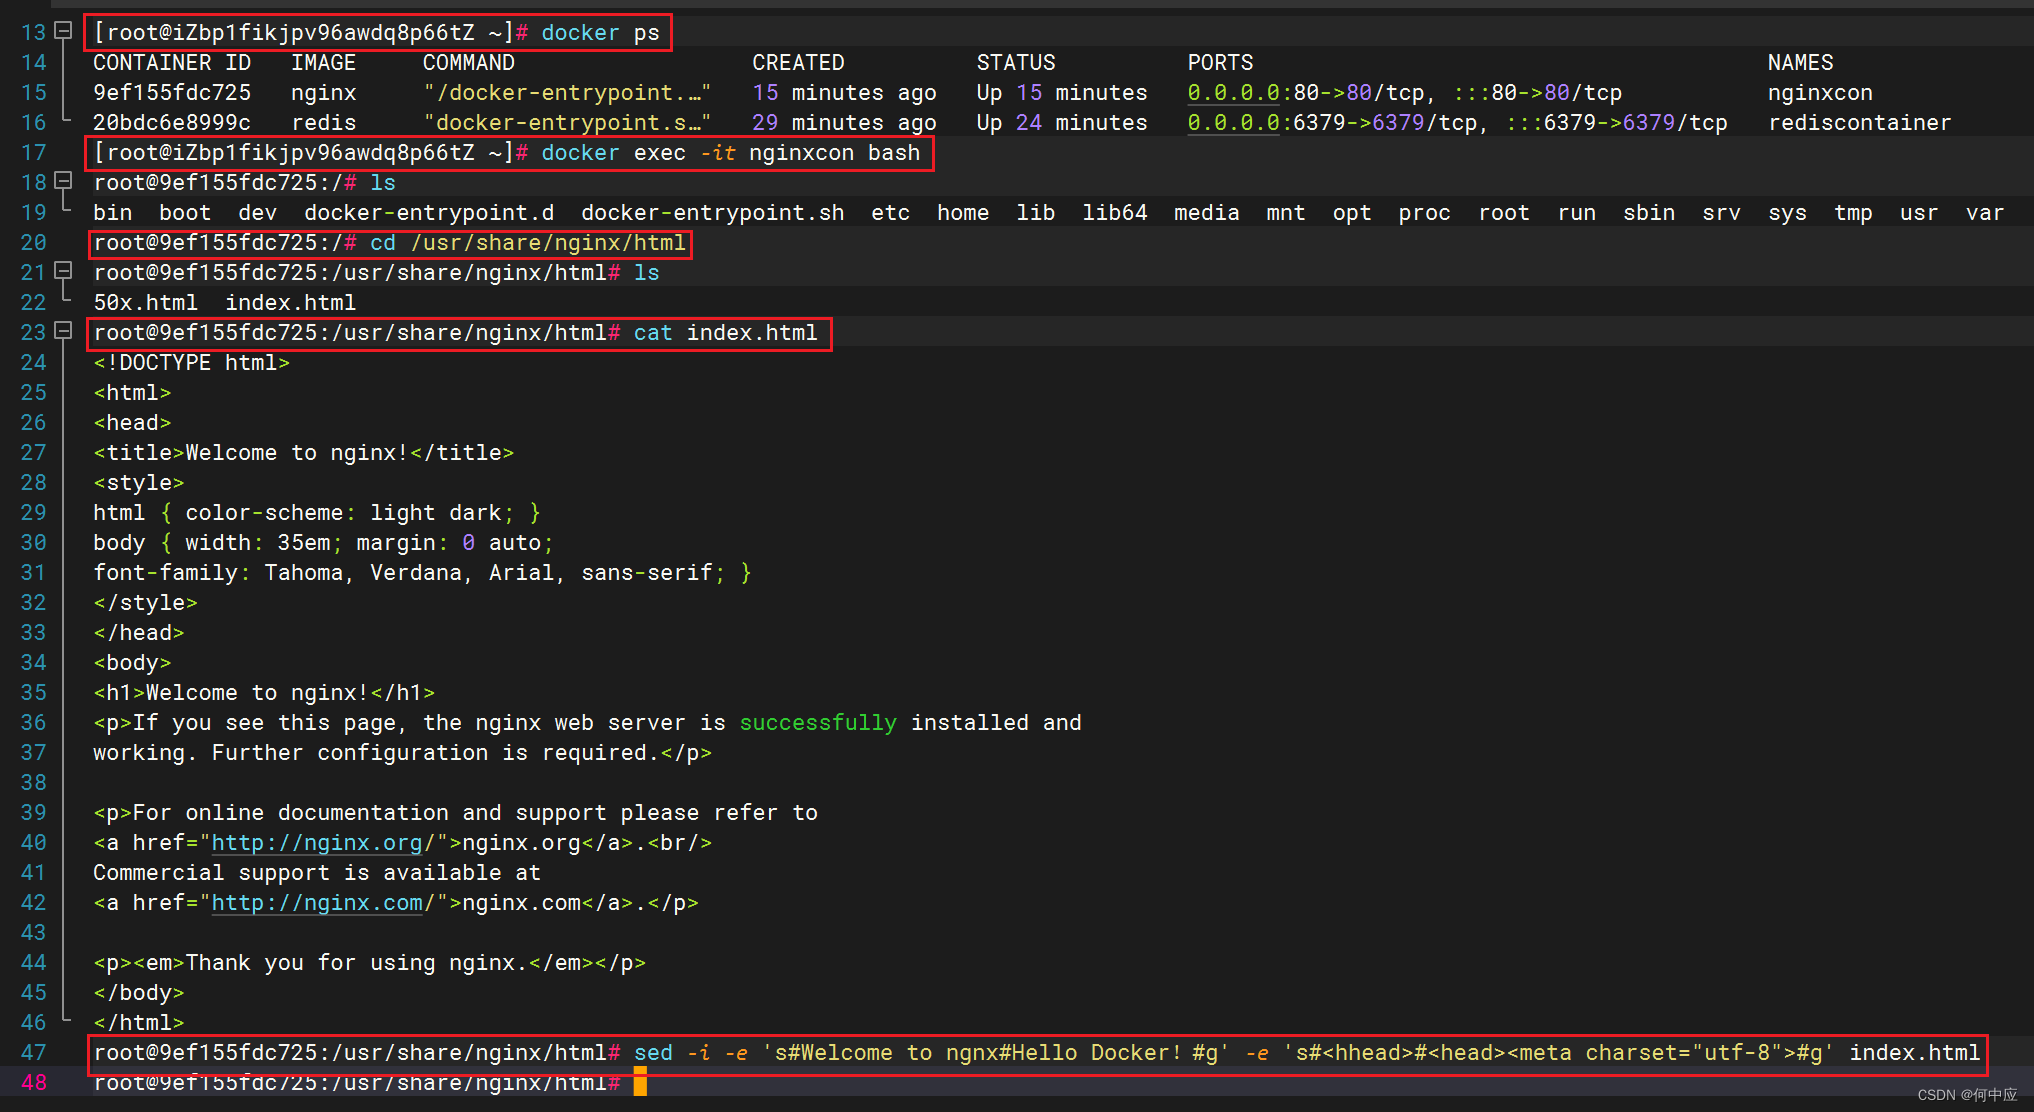
Task: Click line number 13 in gutter
Action: pyautogui.click(x=33, y=33)
